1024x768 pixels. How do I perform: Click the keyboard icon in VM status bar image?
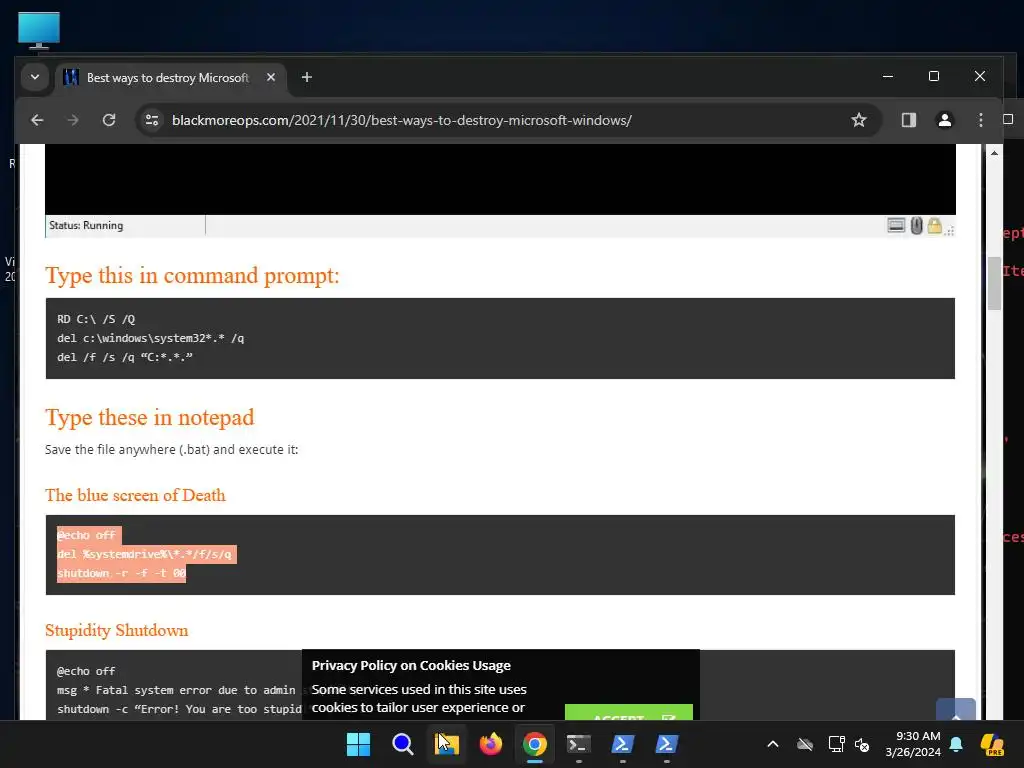click(896, 226)
